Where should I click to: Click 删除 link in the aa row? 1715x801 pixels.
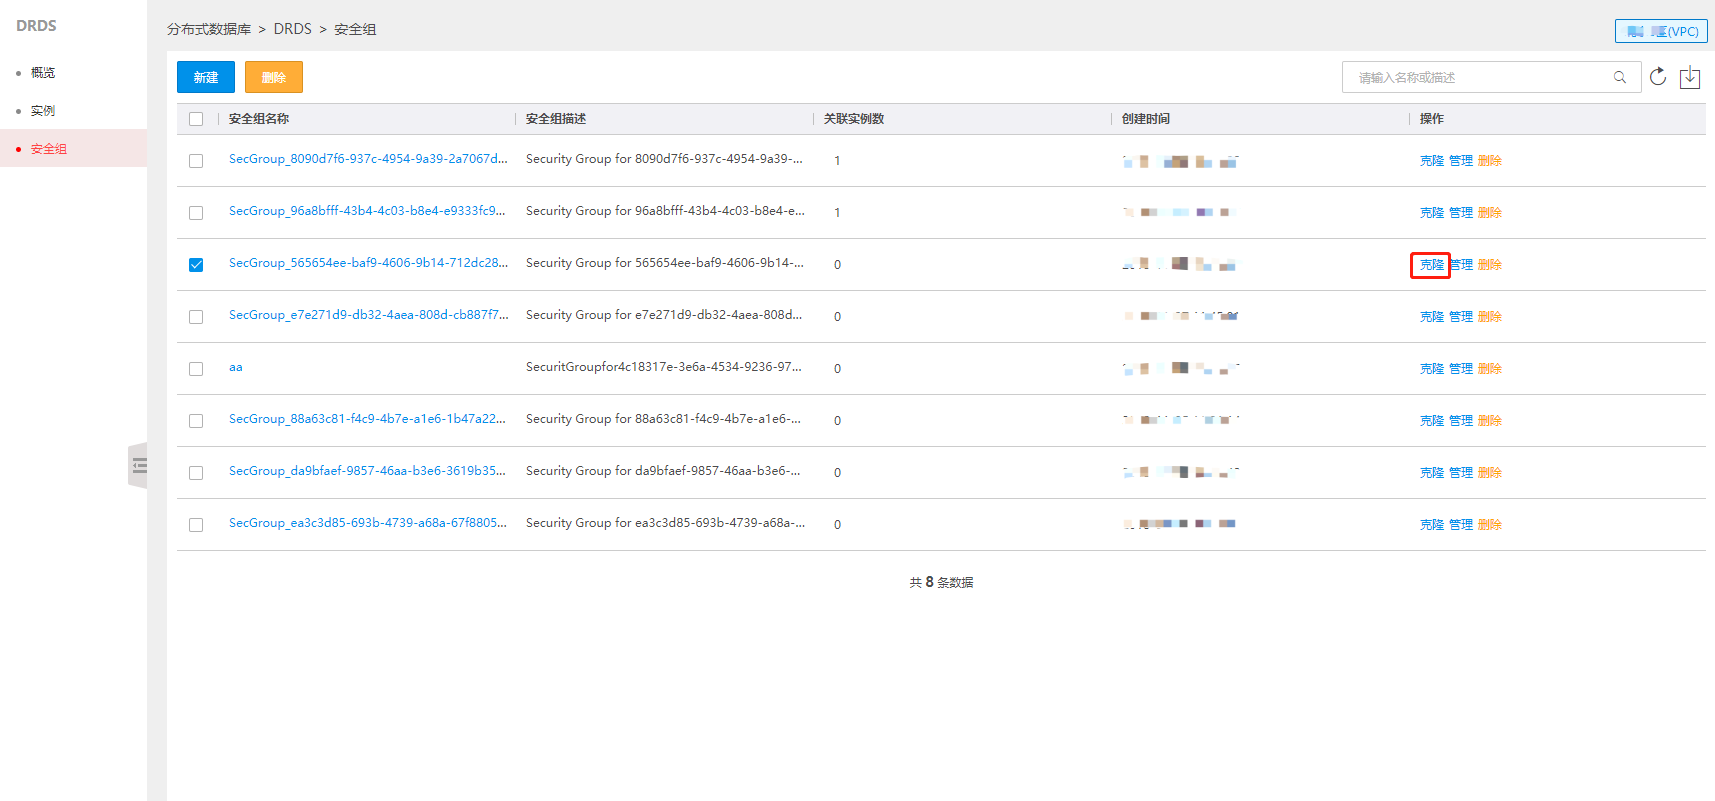coord(1489,369)
